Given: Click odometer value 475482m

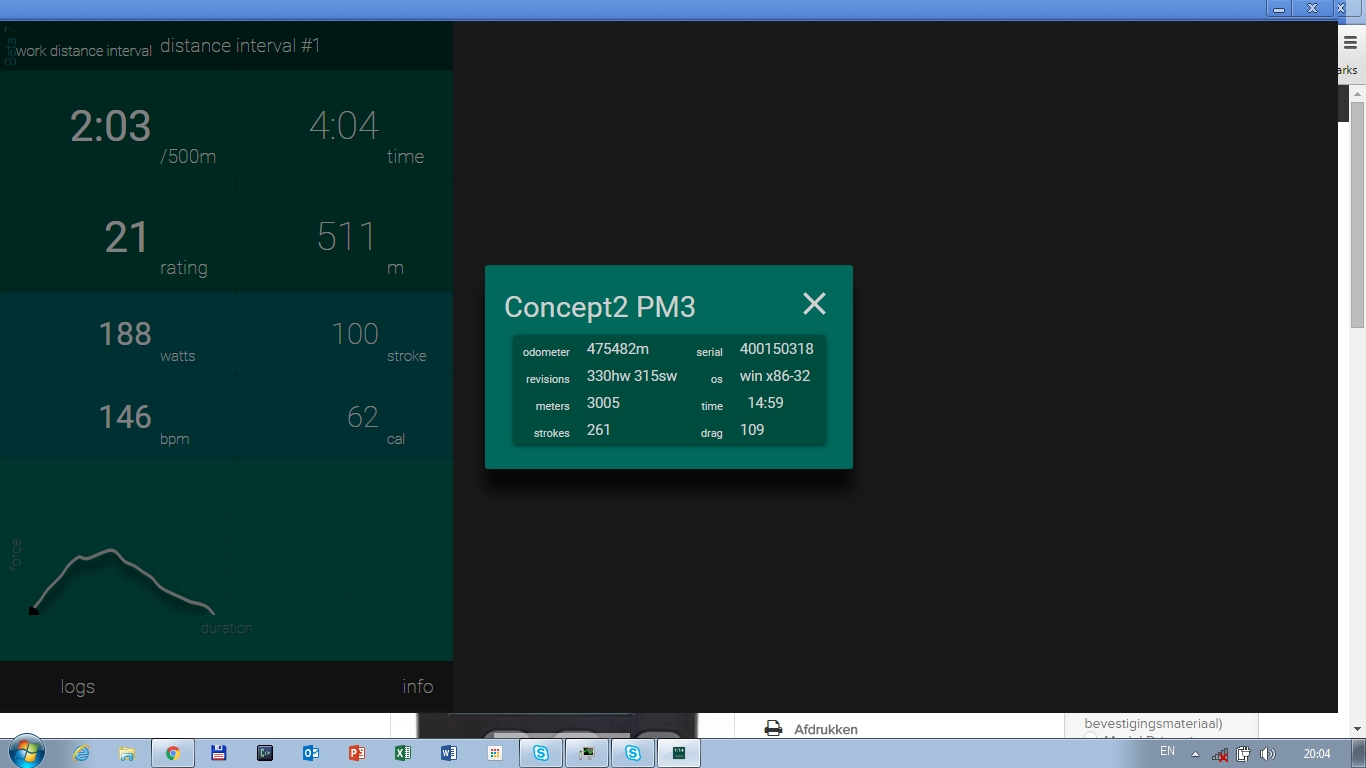Looking at the screenshot, I should click(x=618, y=349).
